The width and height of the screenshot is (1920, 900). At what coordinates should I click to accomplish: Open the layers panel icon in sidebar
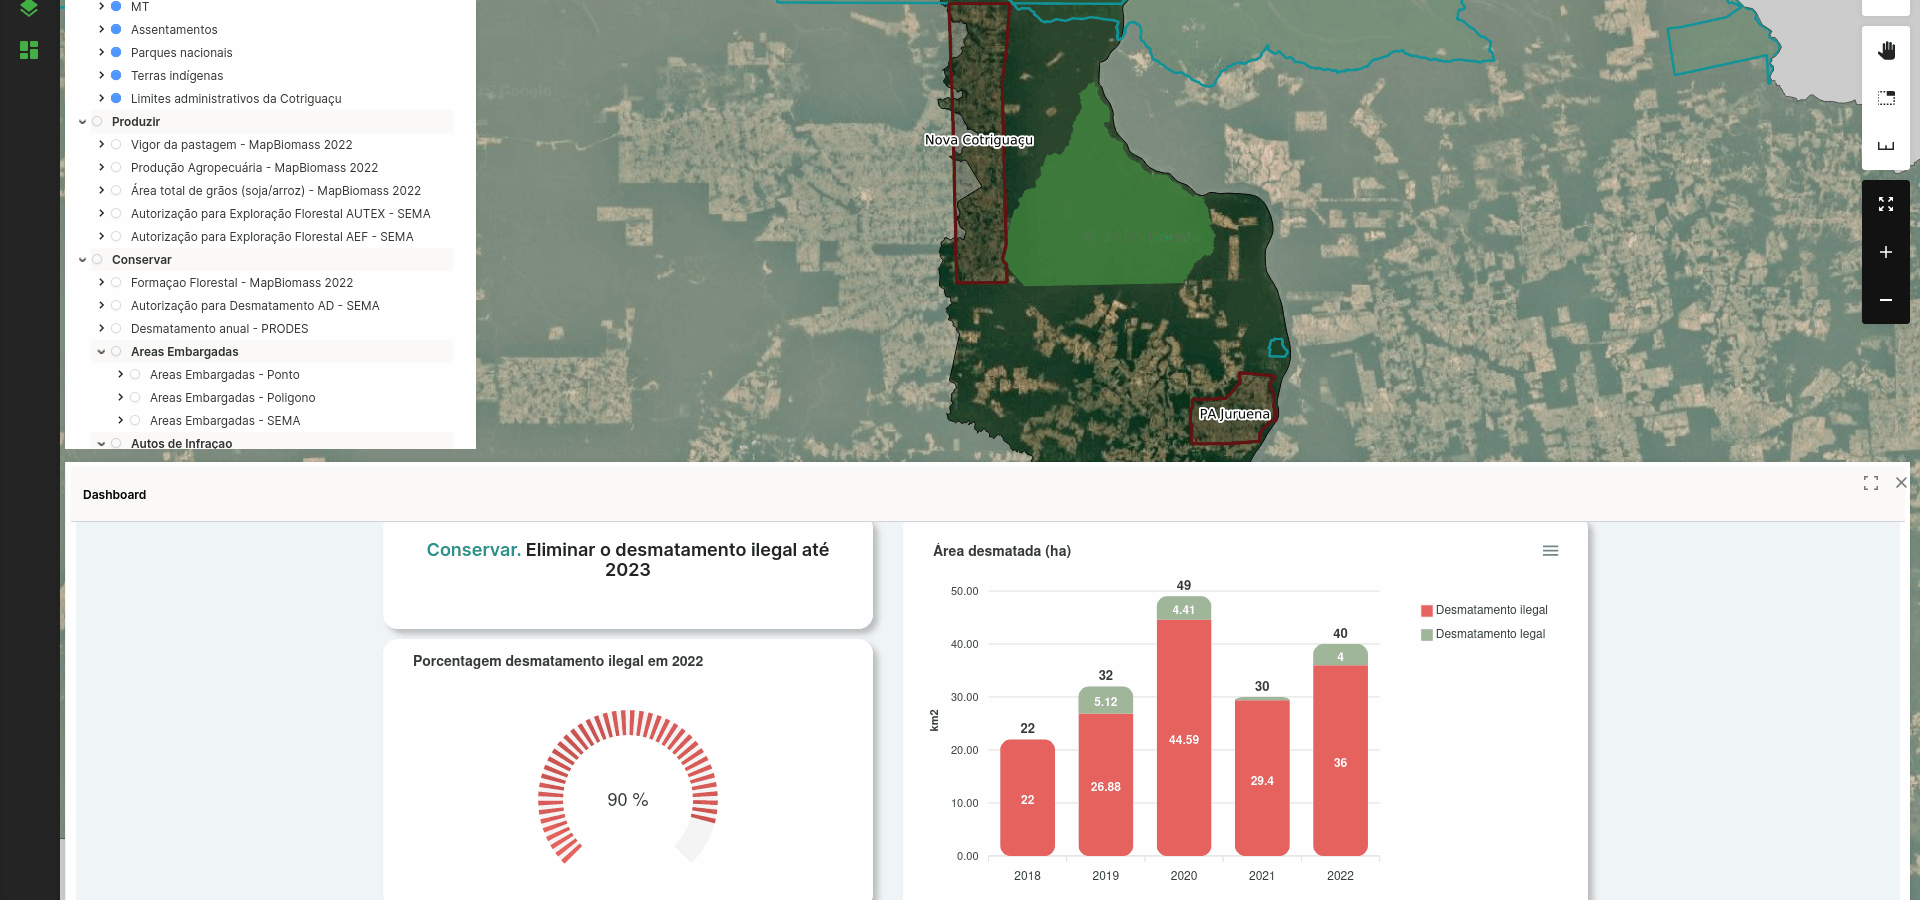(x=29, y=9)
